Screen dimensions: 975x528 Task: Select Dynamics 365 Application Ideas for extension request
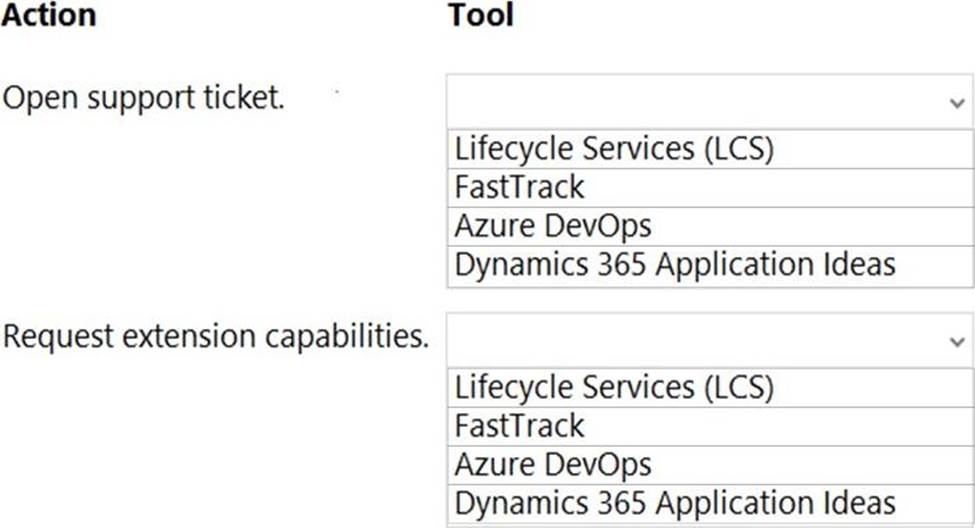pyautogui.click(x=709, y=505)
